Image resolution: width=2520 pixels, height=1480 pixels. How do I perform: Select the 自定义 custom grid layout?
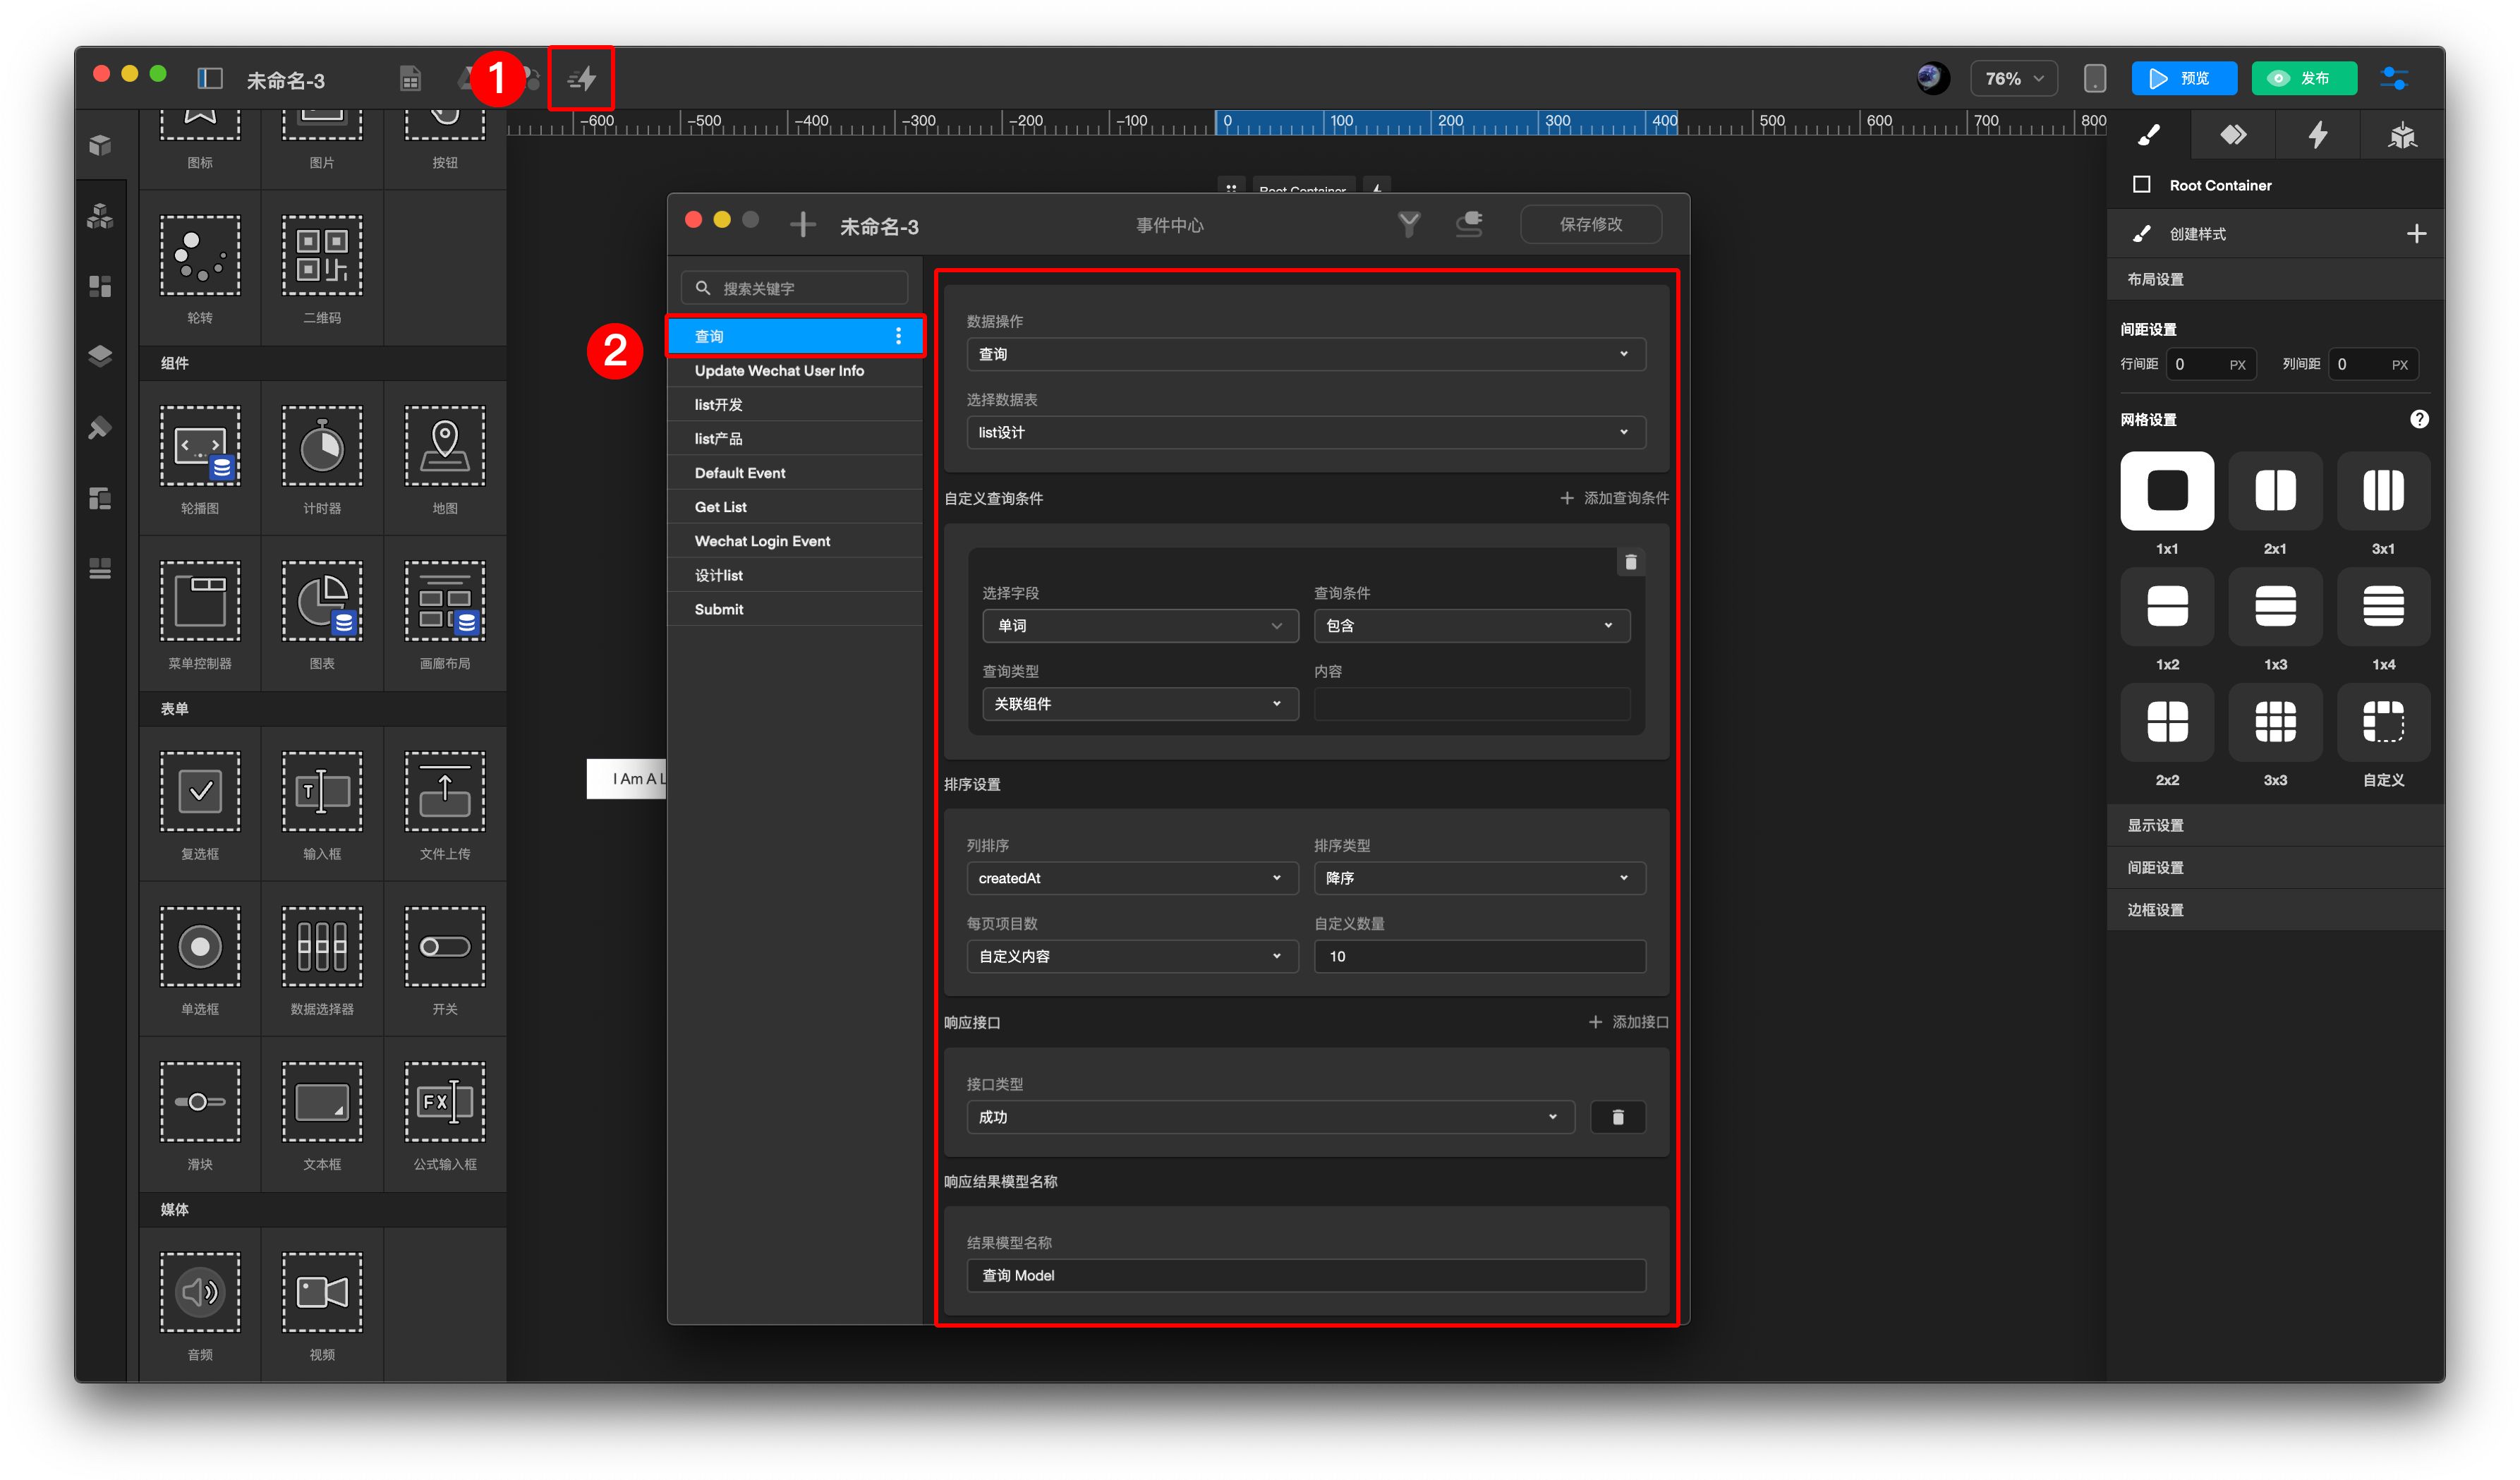[2383, 722]
